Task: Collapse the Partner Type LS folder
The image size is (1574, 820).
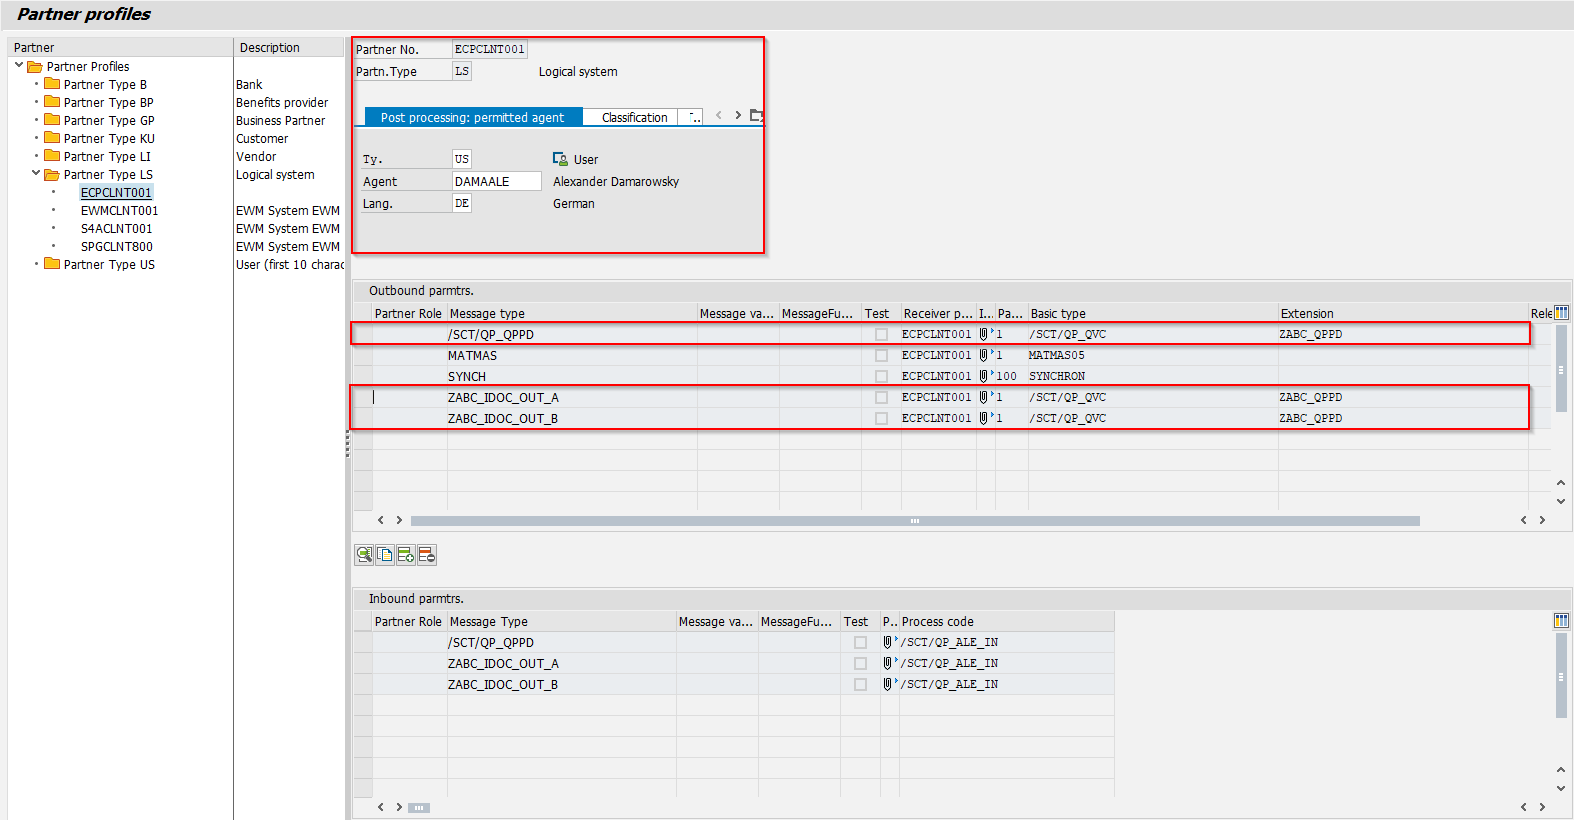Action: pos(36,174)
